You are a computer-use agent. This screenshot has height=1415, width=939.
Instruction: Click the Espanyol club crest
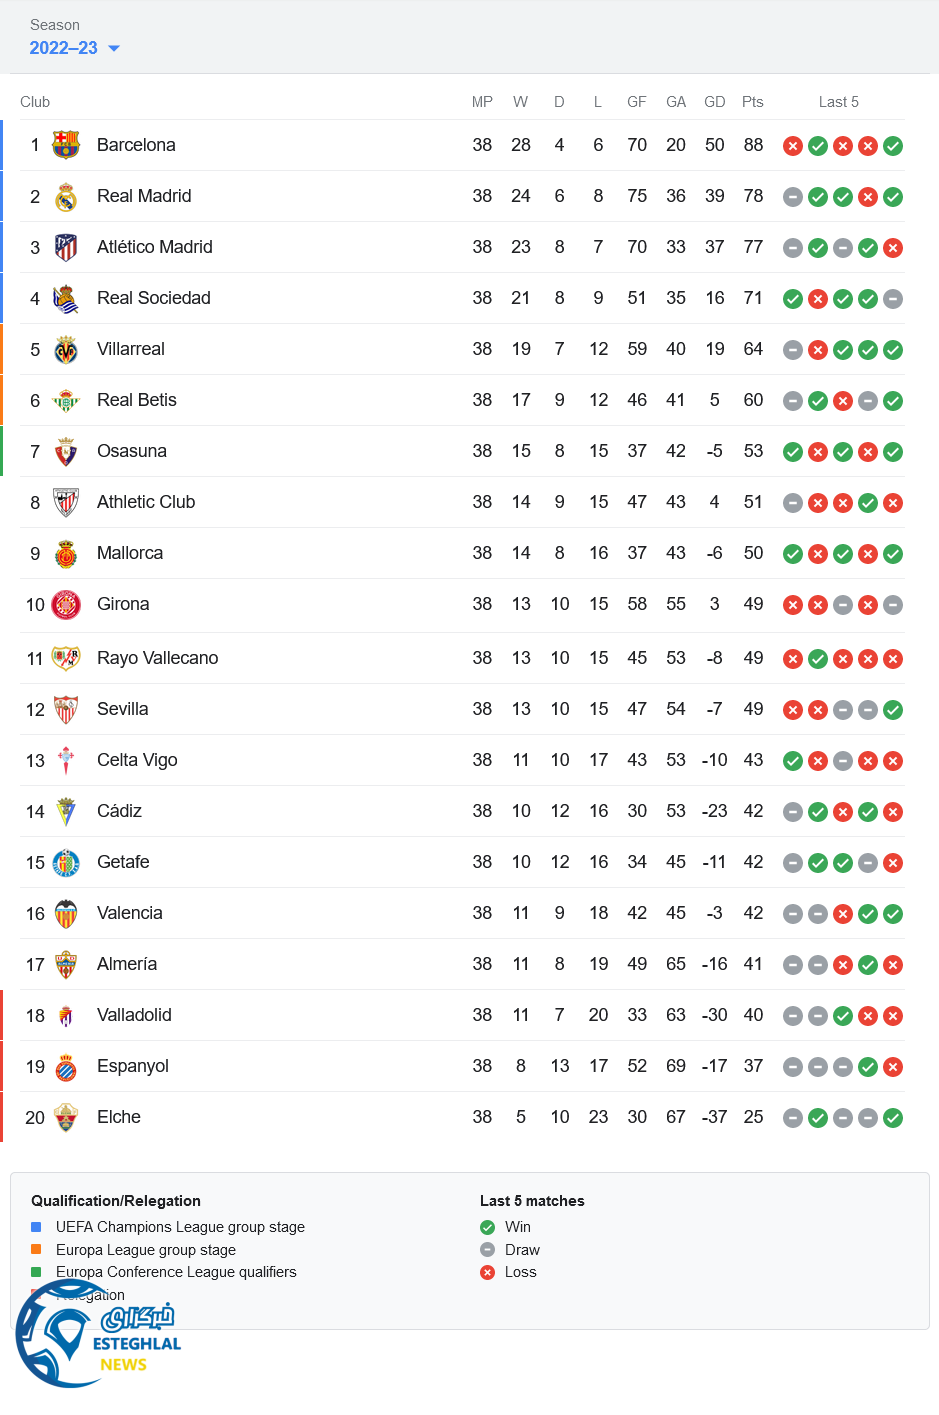pyautogui.click(x=66, y=1067)
